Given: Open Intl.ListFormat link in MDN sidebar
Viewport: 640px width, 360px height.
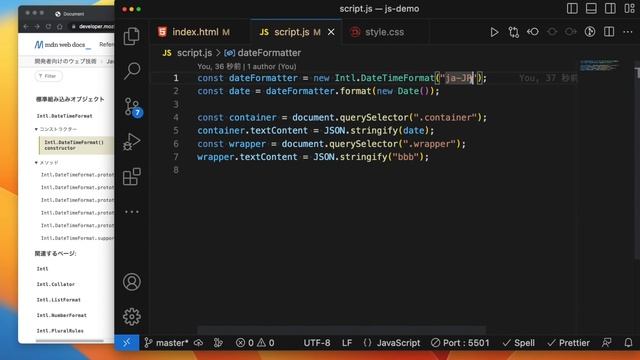Looking at the screenshot, I should [59, 300].
